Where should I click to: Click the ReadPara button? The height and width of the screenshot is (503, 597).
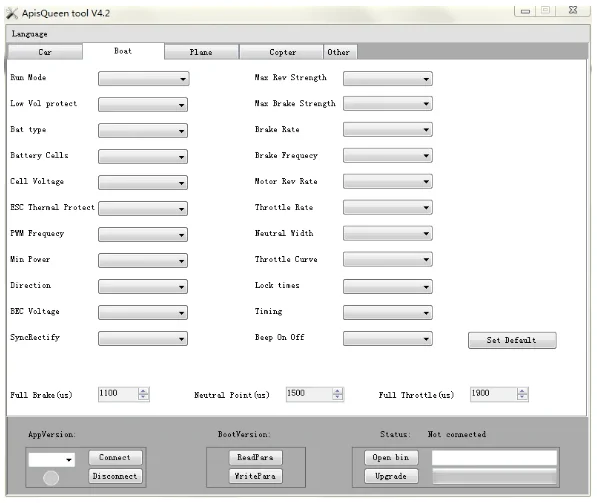[255, 457]
